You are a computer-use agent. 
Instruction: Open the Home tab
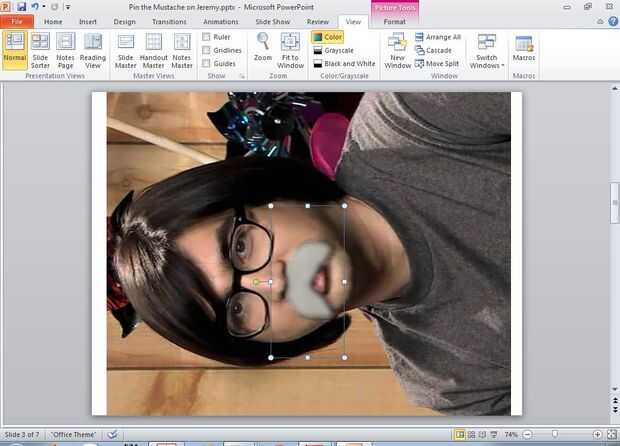click(x=53, y=22)
